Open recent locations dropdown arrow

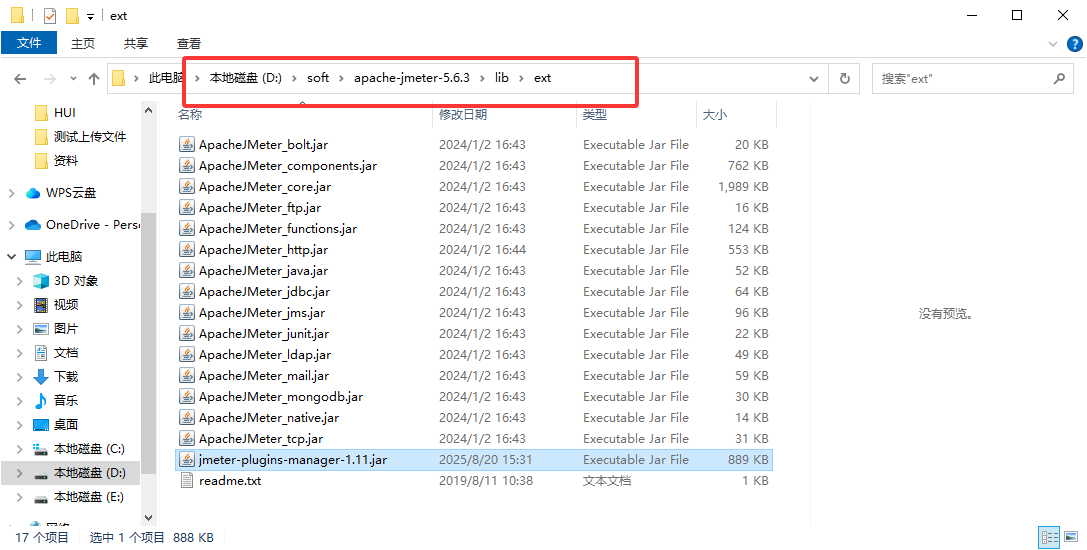point(72,79)
